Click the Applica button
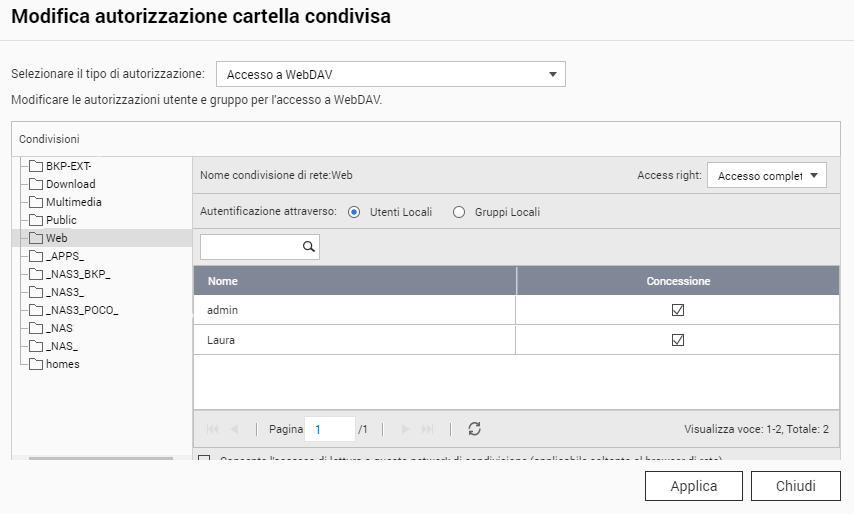This screenshot has width=854, height=514. [x=693, y=486]
